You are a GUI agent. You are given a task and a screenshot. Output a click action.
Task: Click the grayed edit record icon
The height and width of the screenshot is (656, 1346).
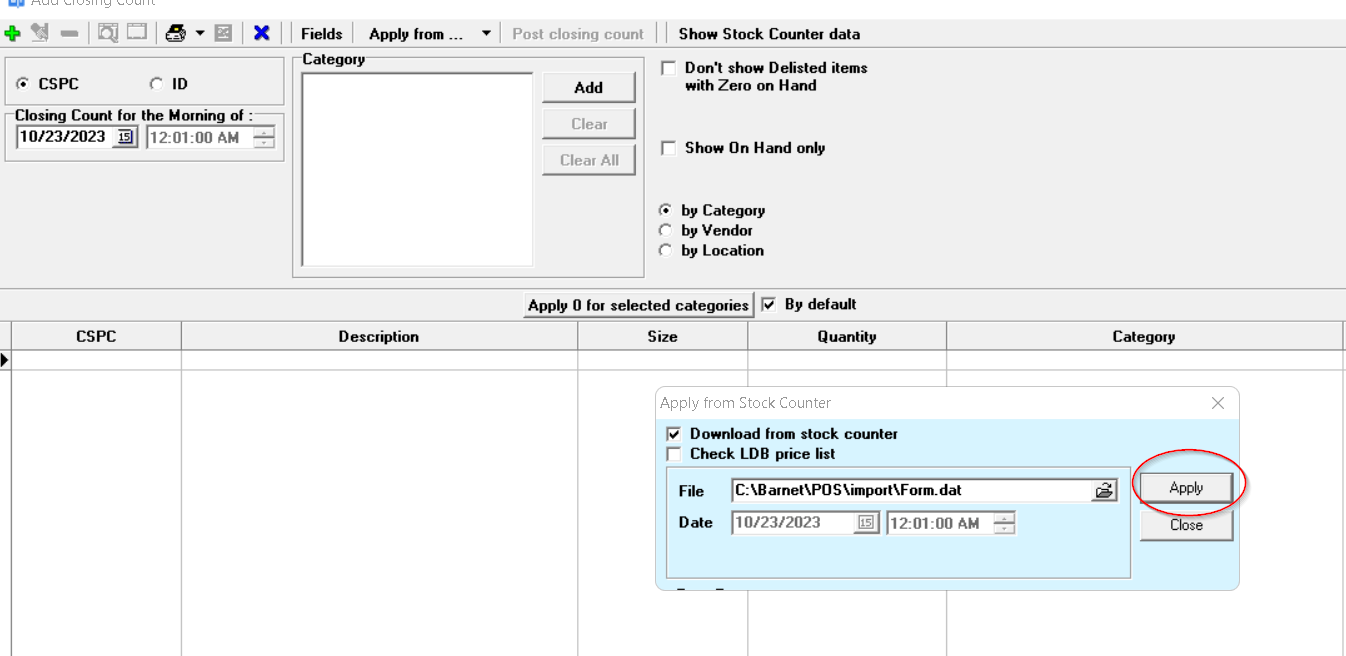tap(40, 33)
